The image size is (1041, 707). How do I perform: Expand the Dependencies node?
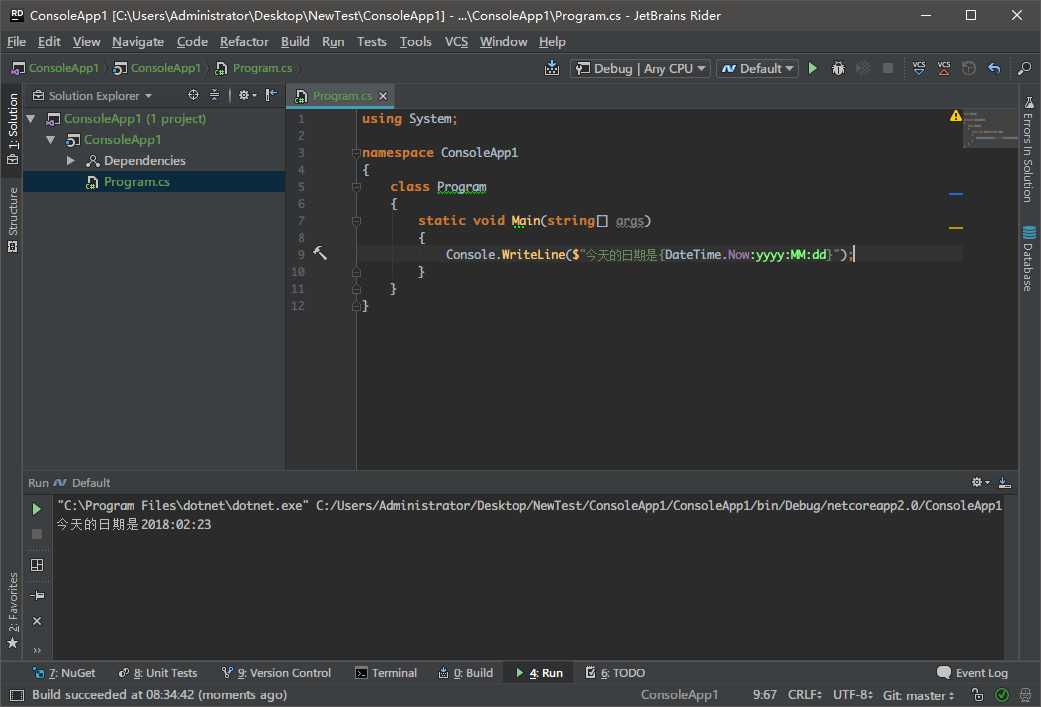pyautogui.click(x=70, y=161)
